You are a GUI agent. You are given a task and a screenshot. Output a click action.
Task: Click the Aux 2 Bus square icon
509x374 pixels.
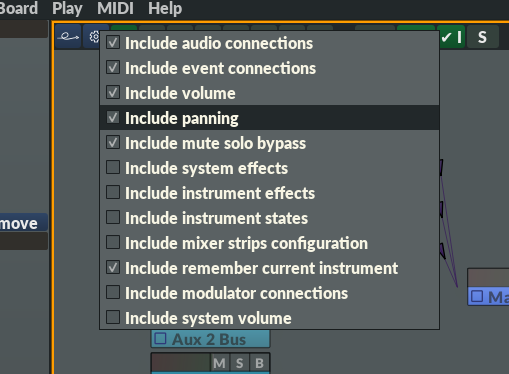[x=161, y=339]
